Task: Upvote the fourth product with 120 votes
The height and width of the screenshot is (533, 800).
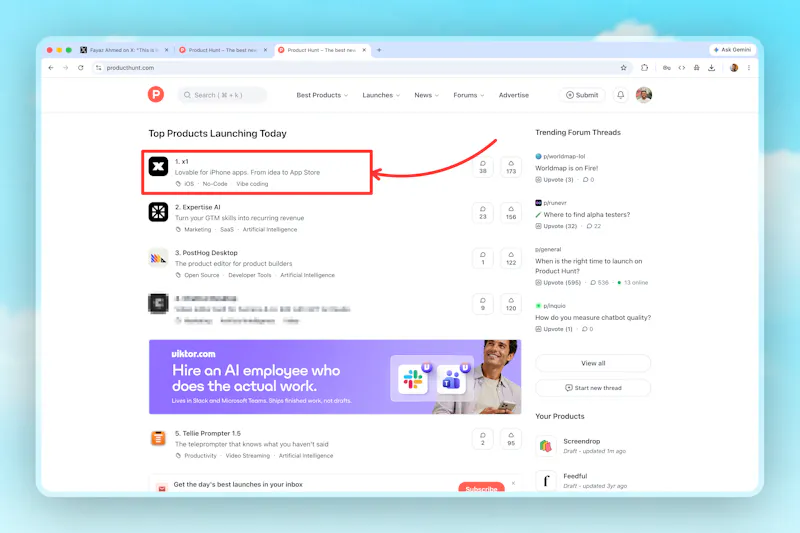Action: tap(511, 304)
